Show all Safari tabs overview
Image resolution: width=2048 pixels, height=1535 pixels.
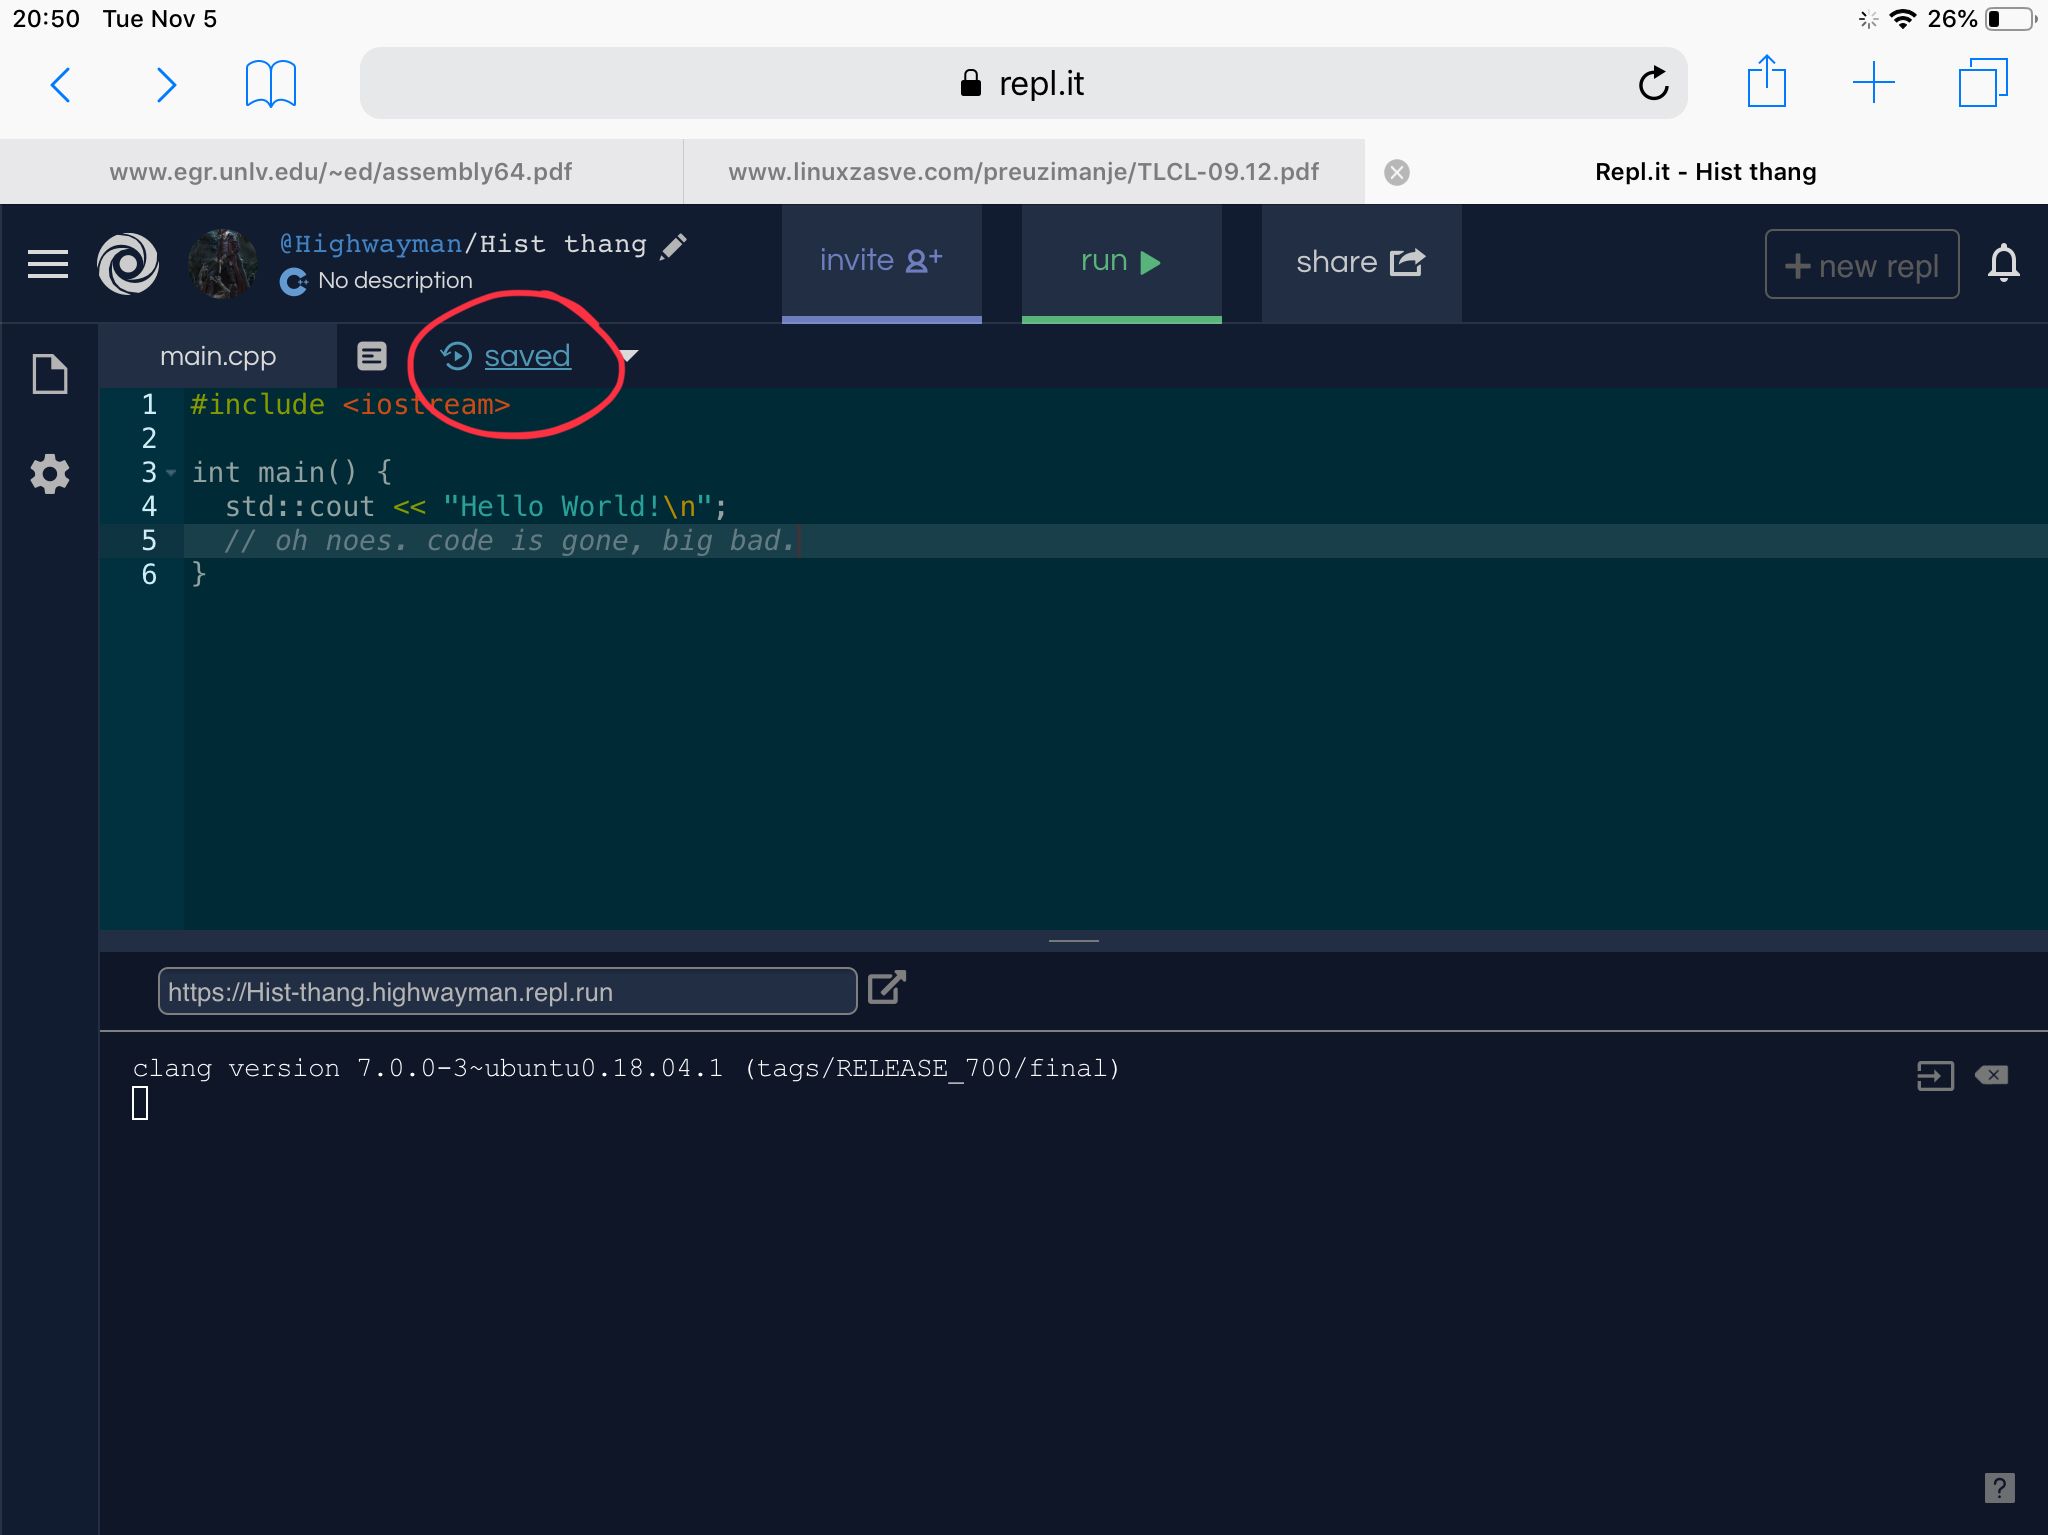[x=1983, y=83]
